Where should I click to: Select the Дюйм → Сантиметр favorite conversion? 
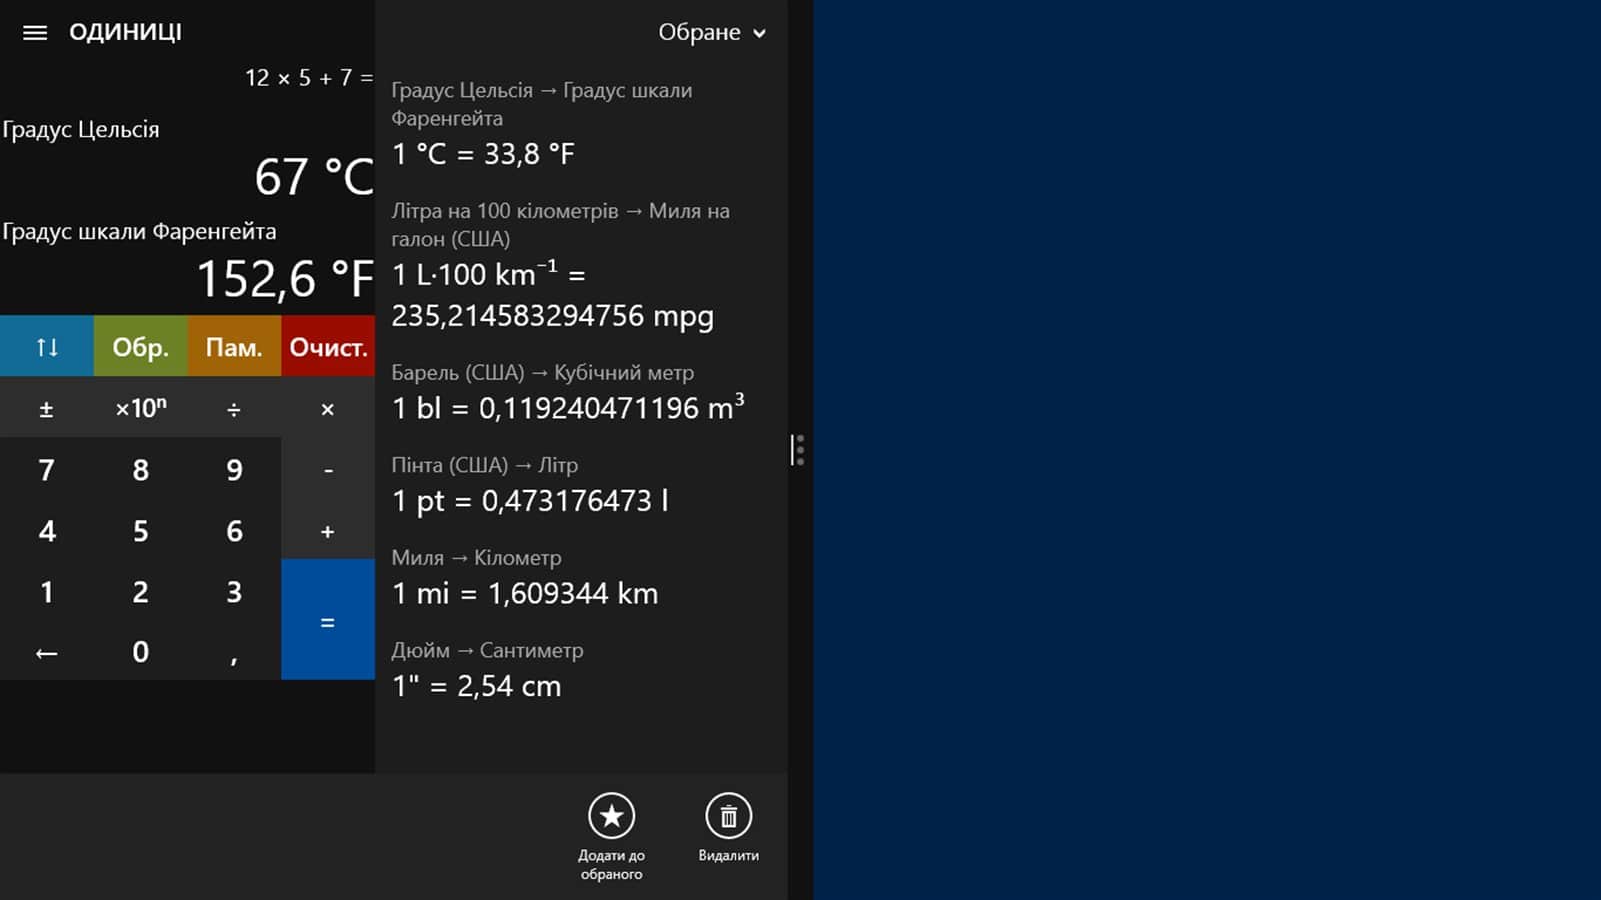(x=487, y=670)
